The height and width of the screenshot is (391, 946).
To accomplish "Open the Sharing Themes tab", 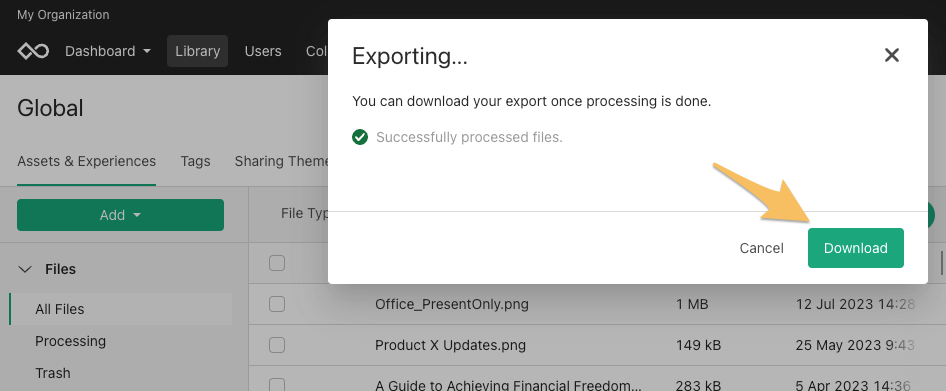I will pyautogui.click(x=282, y=161).
